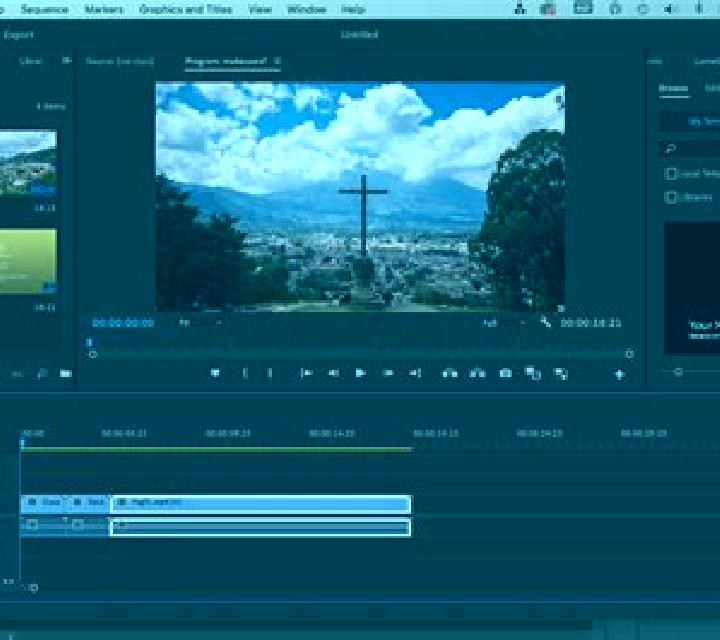The image size is (720, 640).
Task: Click the Export workspace button
Action: (18, 35)
